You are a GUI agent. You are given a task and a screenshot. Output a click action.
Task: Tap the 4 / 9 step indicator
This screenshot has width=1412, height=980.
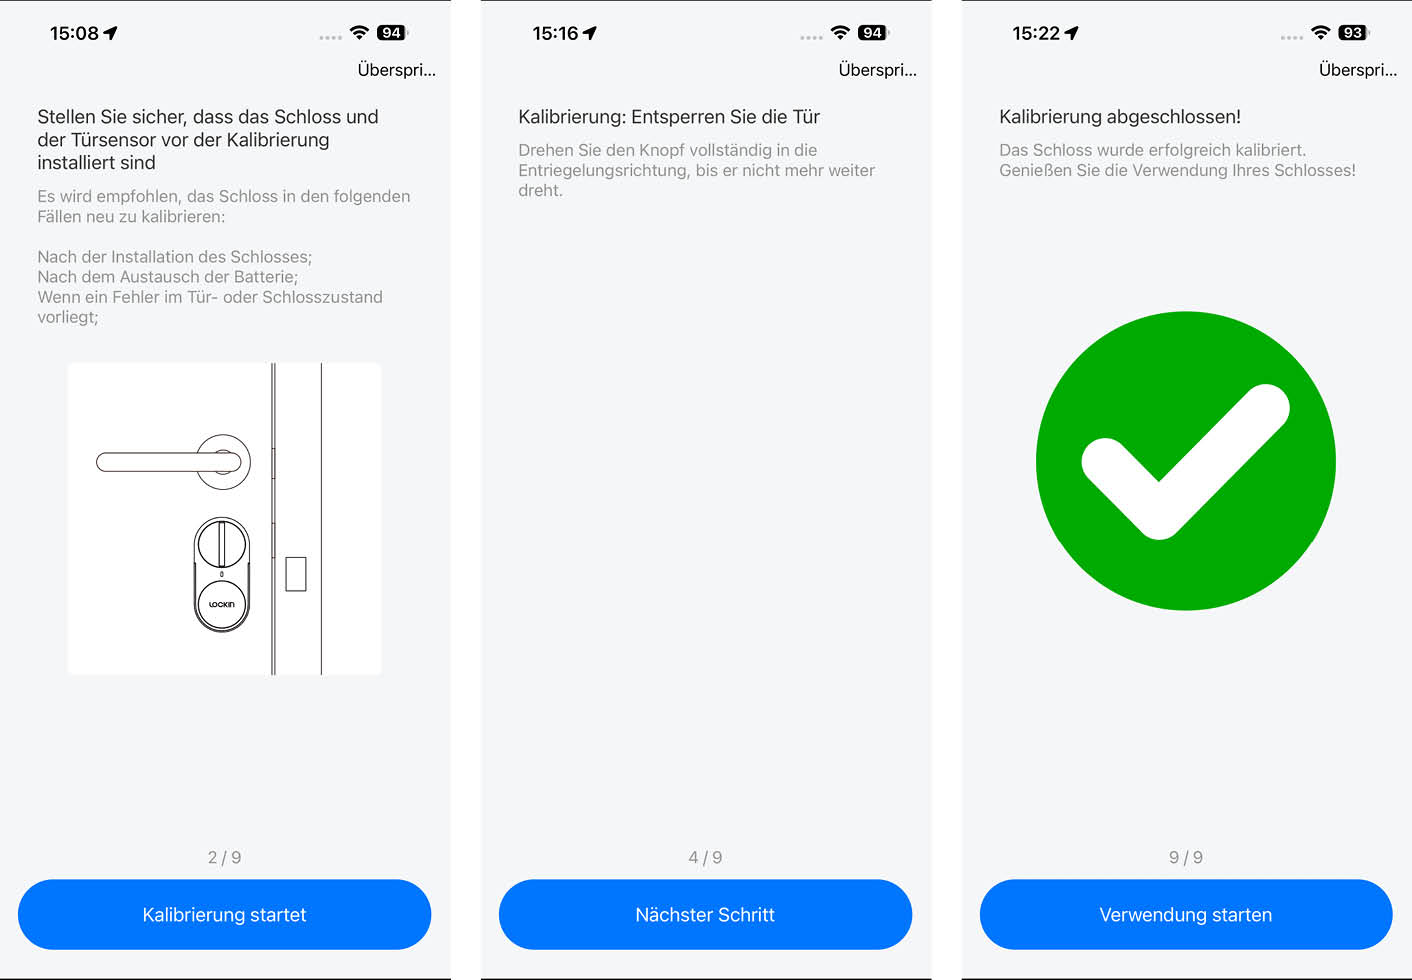(705, 857)
